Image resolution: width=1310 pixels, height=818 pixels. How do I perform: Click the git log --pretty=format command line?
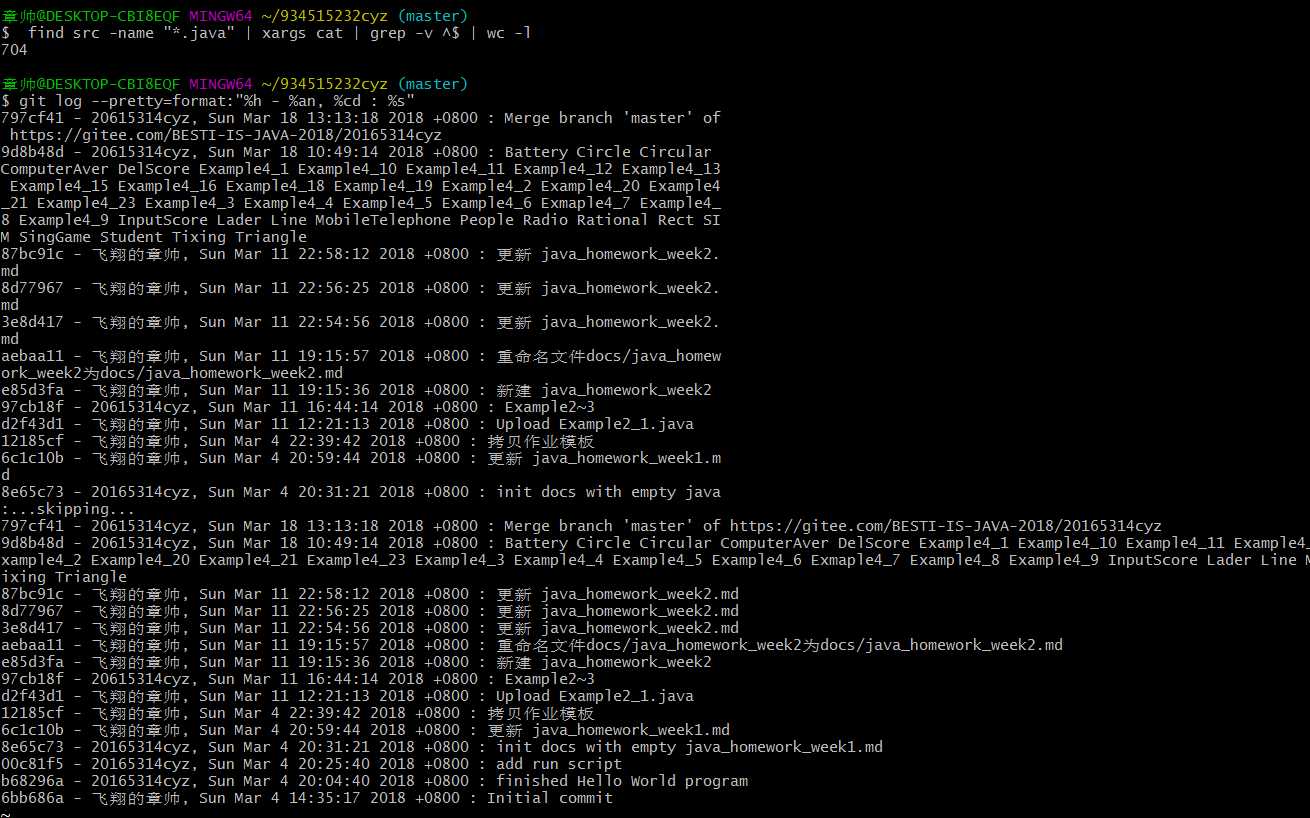(x=208, y=101)
